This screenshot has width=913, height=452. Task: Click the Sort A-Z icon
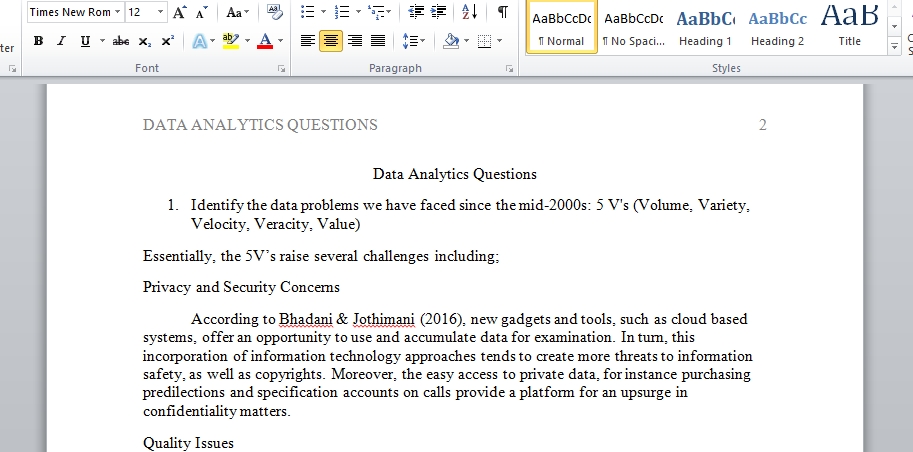470,12
